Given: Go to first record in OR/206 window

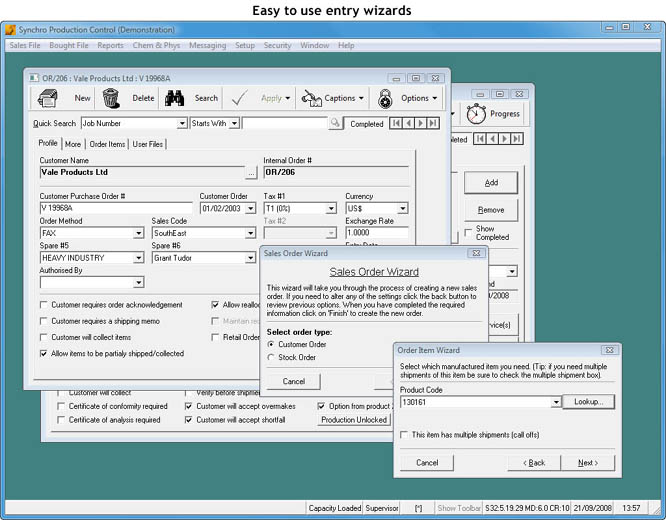Looking at the screenshot, I should click(x=396, y=123).
